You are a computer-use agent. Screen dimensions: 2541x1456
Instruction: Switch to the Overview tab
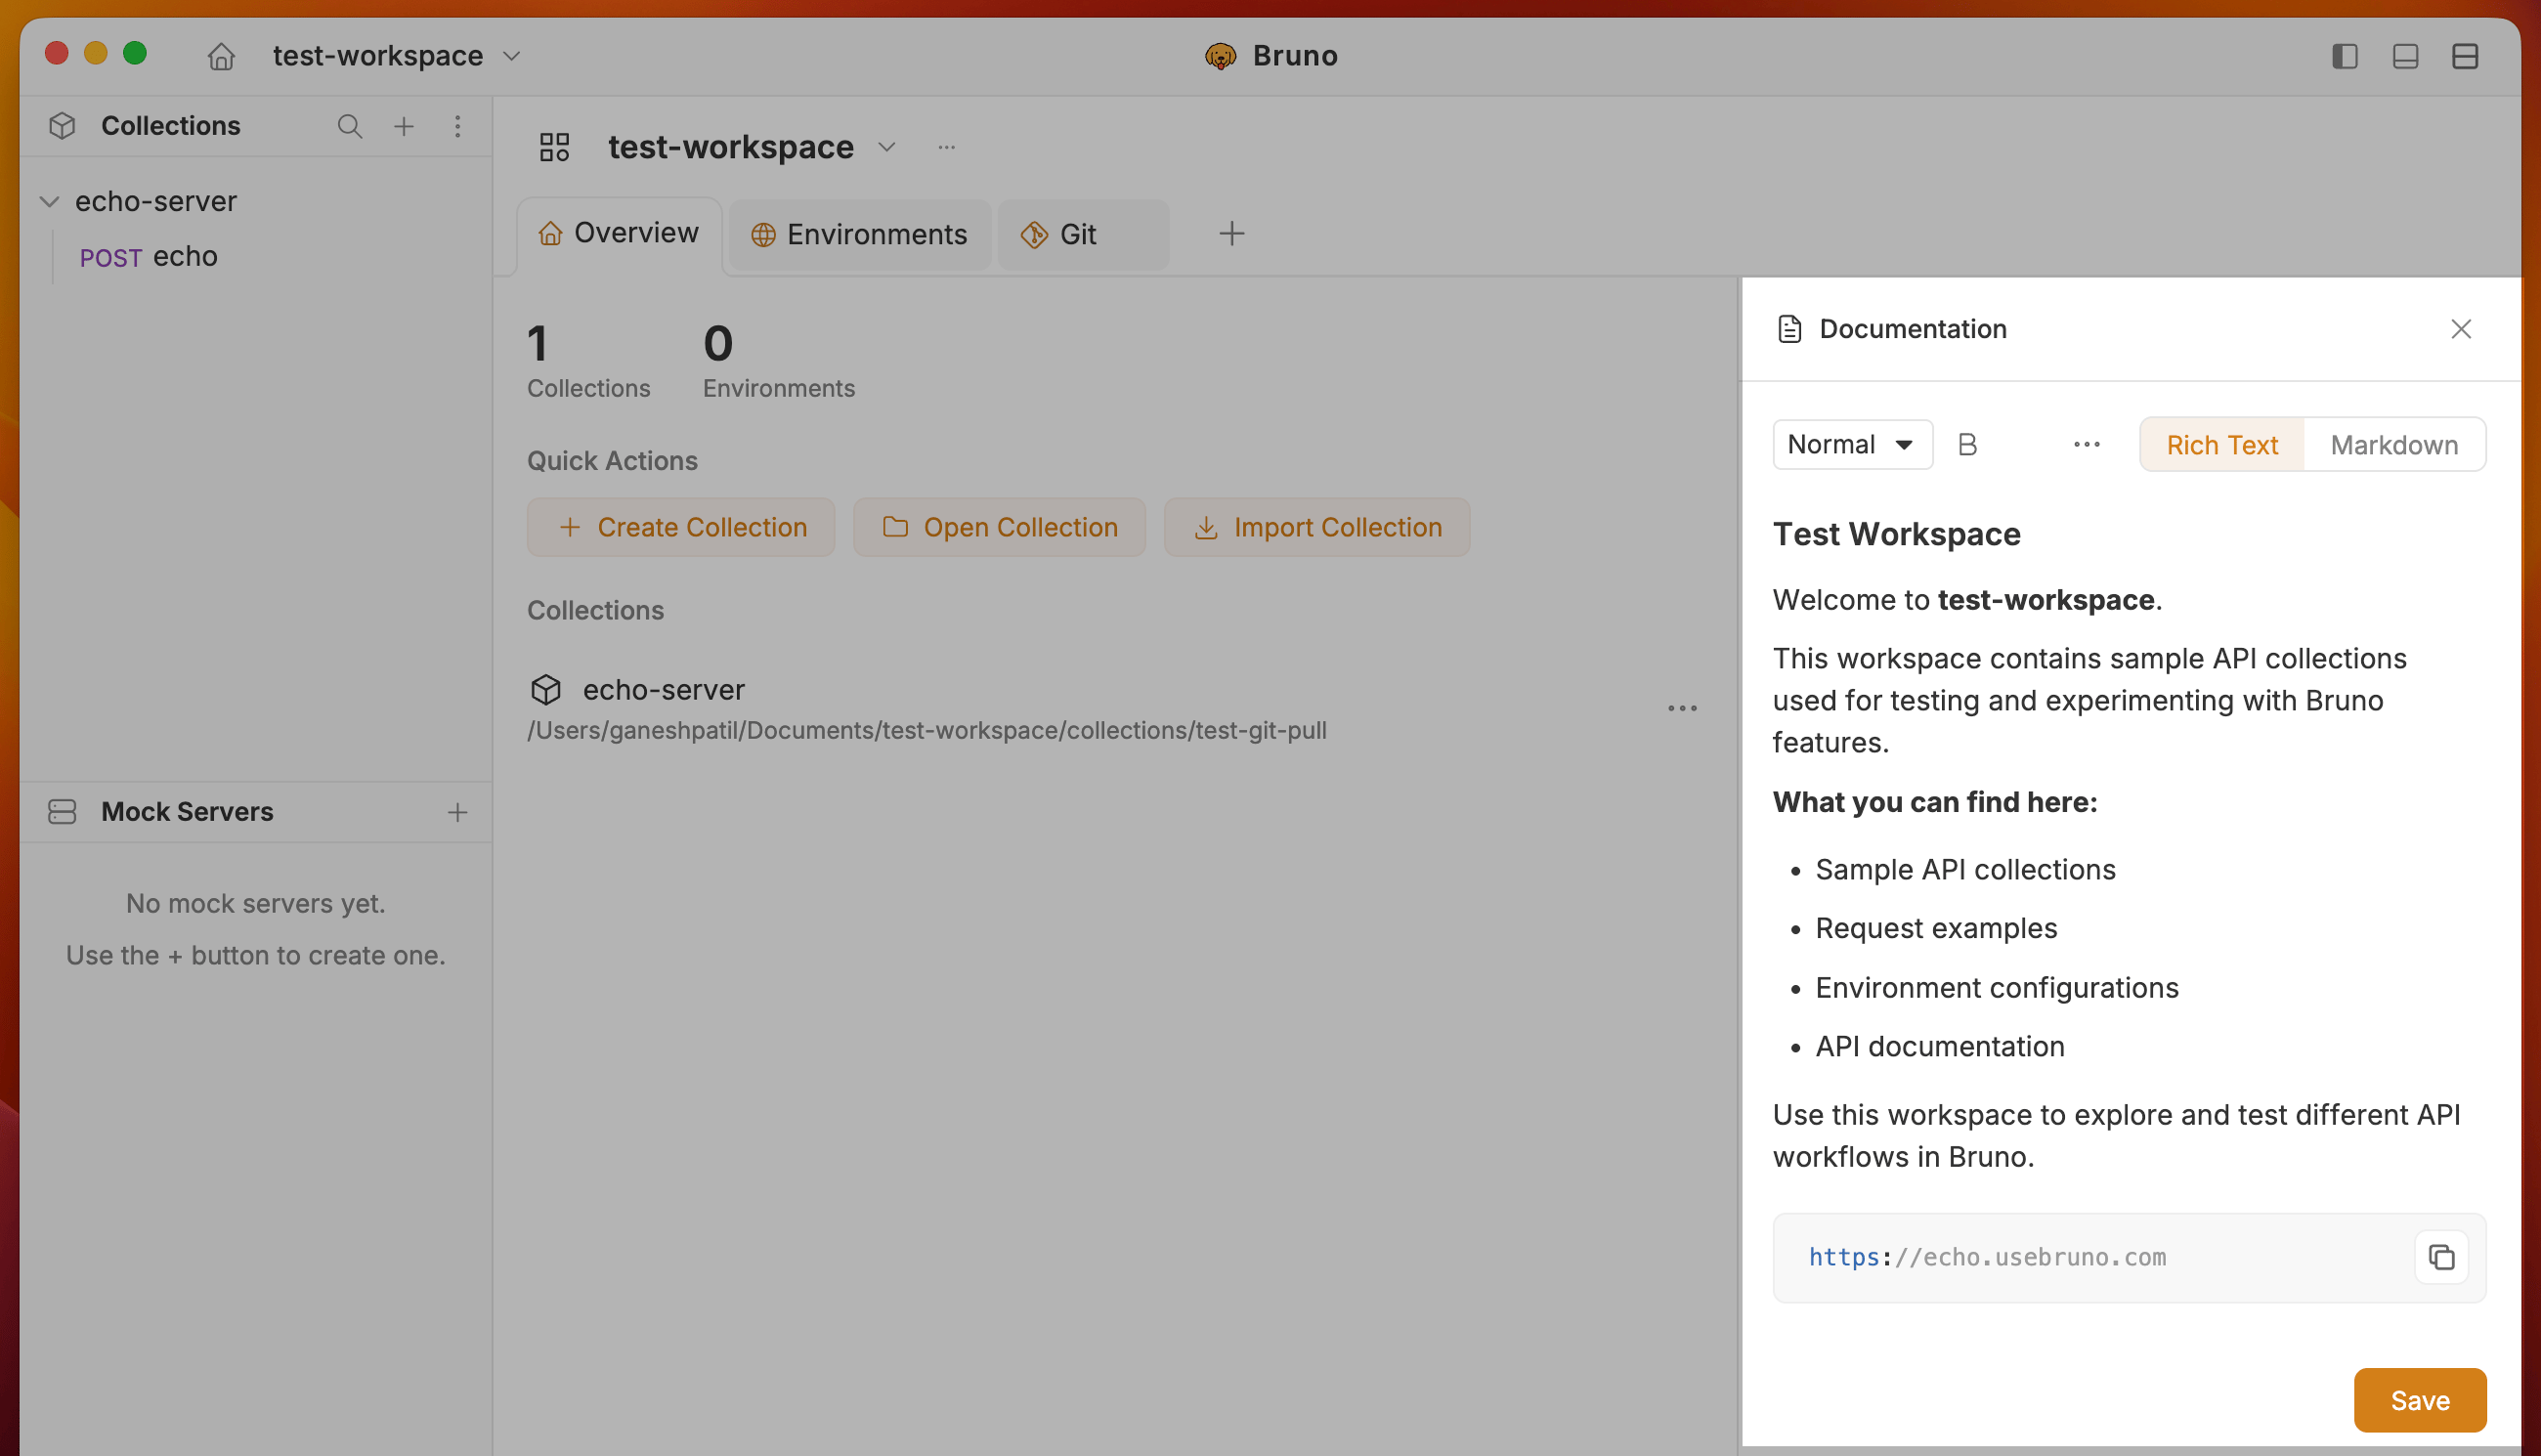(619, 234)
